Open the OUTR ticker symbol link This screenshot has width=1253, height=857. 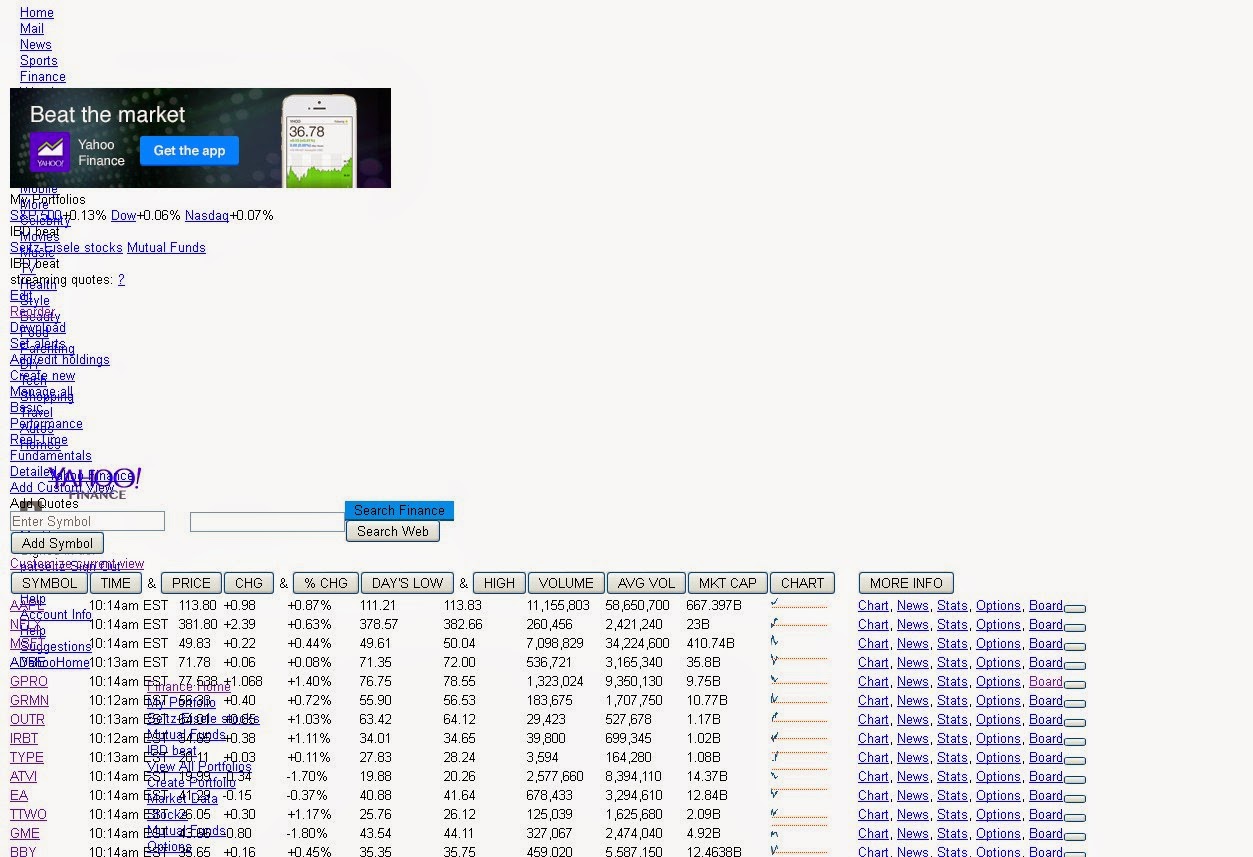coord(27,720)
